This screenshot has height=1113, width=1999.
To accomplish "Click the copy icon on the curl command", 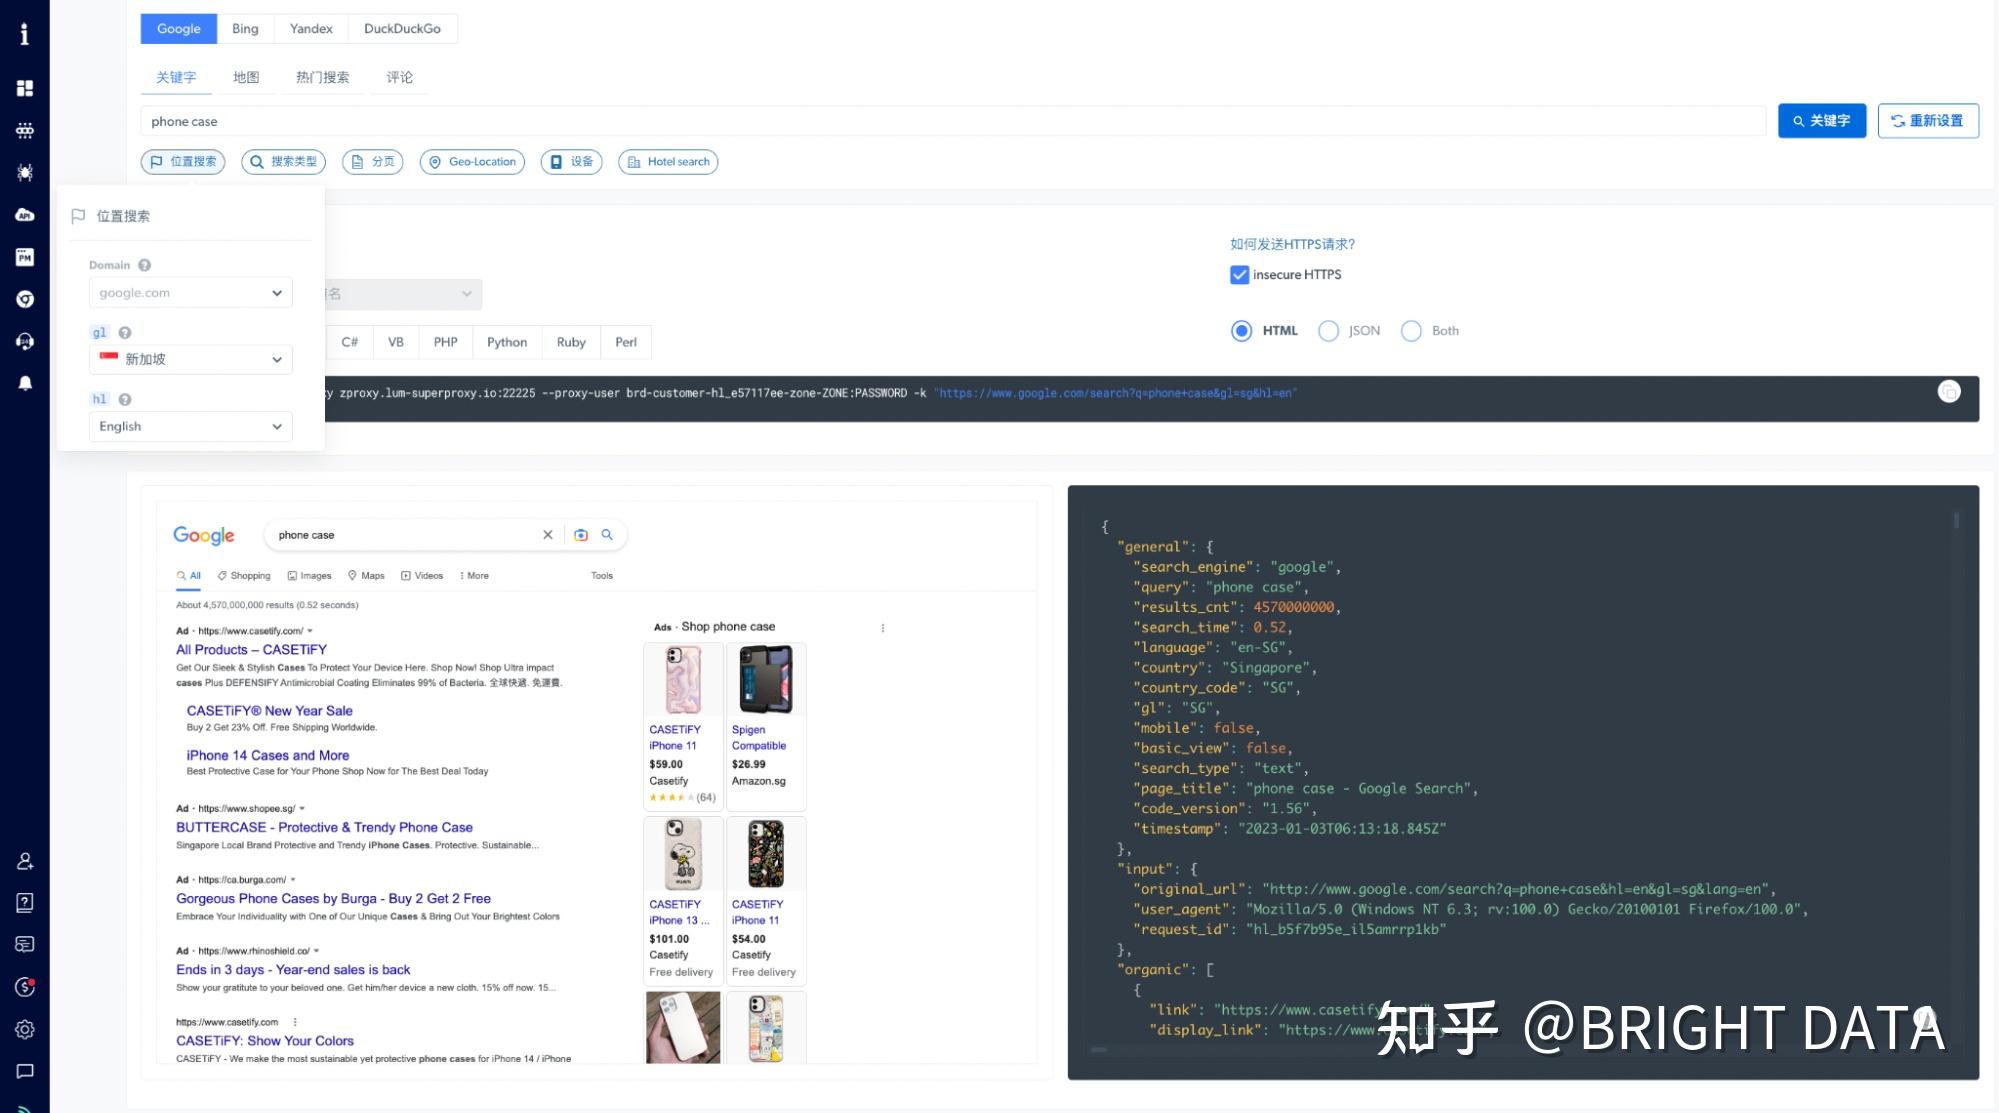I will coord(1948,392).
